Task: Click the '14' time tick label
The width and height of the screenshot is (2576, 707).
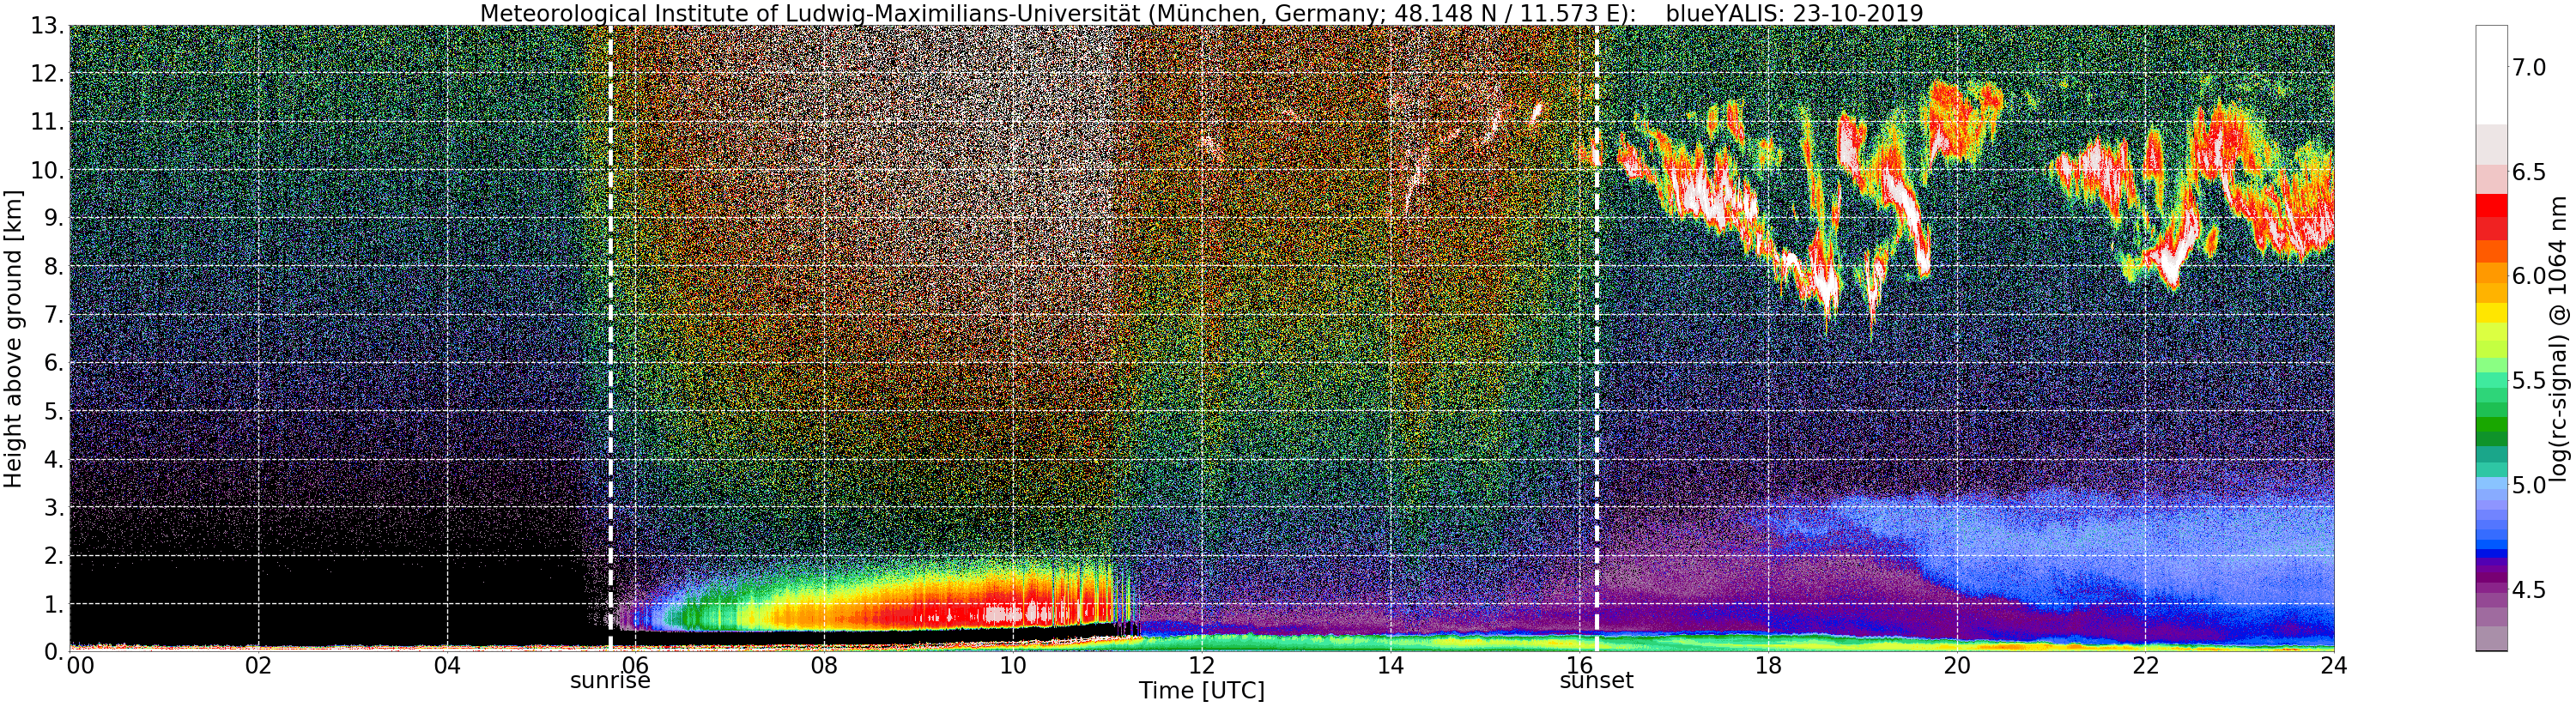Action: coord(1390,665)
